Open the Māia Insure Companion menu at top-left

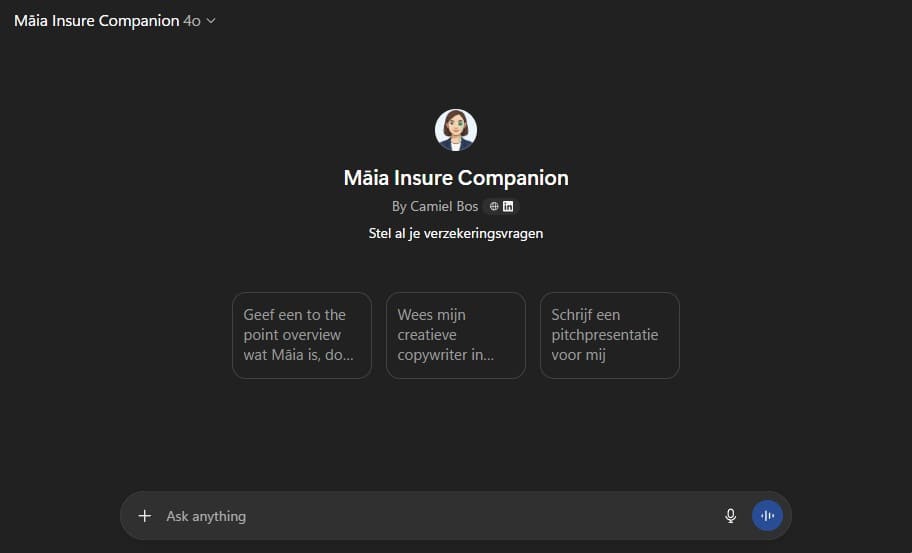[x=96, y=21]
